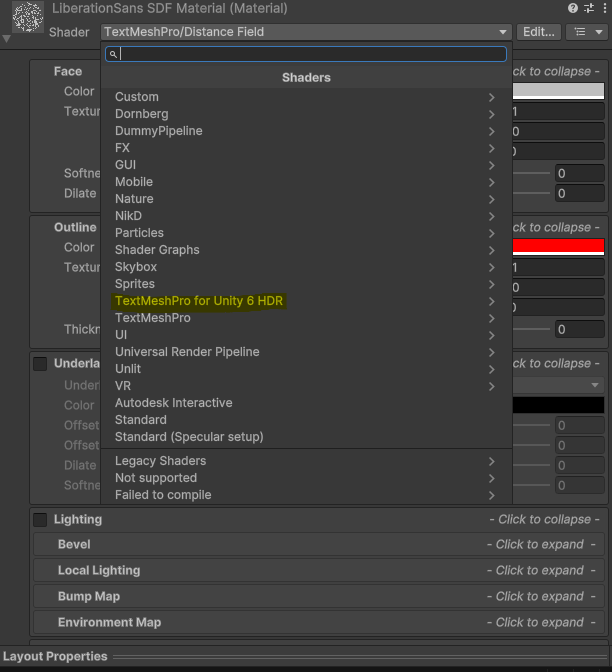Open the TextMeshPro/Distance Field shader dropdown
612x672 pixels.
click(306, 32)
